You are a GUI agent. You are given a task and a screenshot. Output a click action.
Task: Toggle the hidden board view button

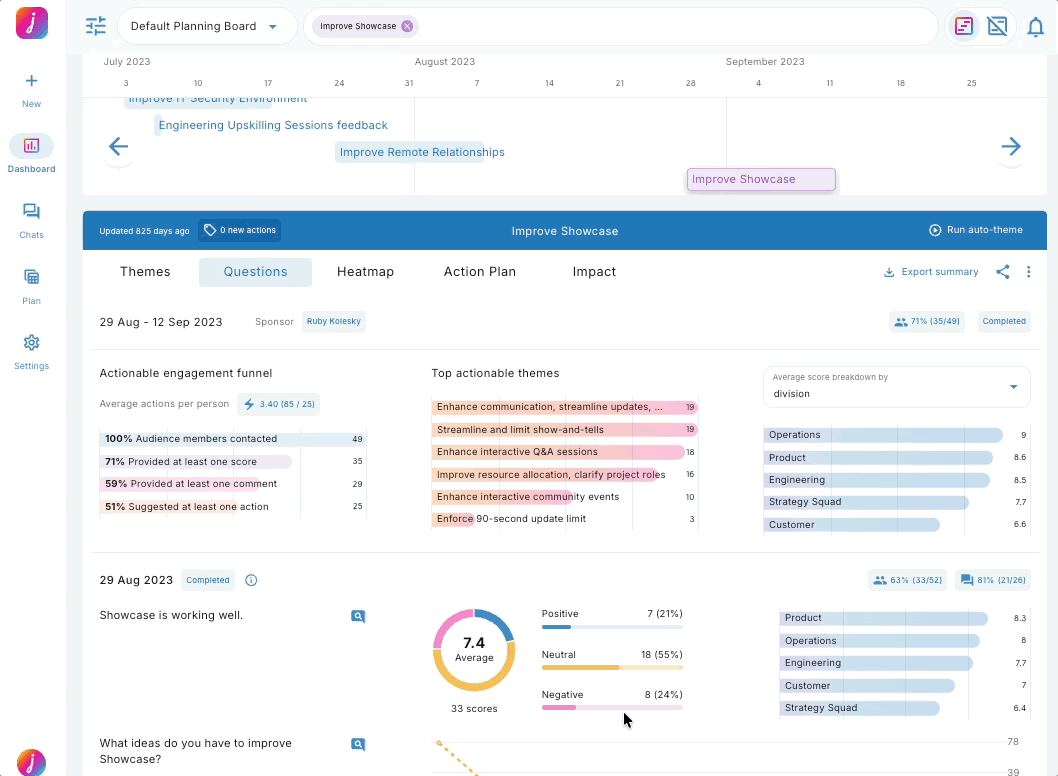pos(997,27)
